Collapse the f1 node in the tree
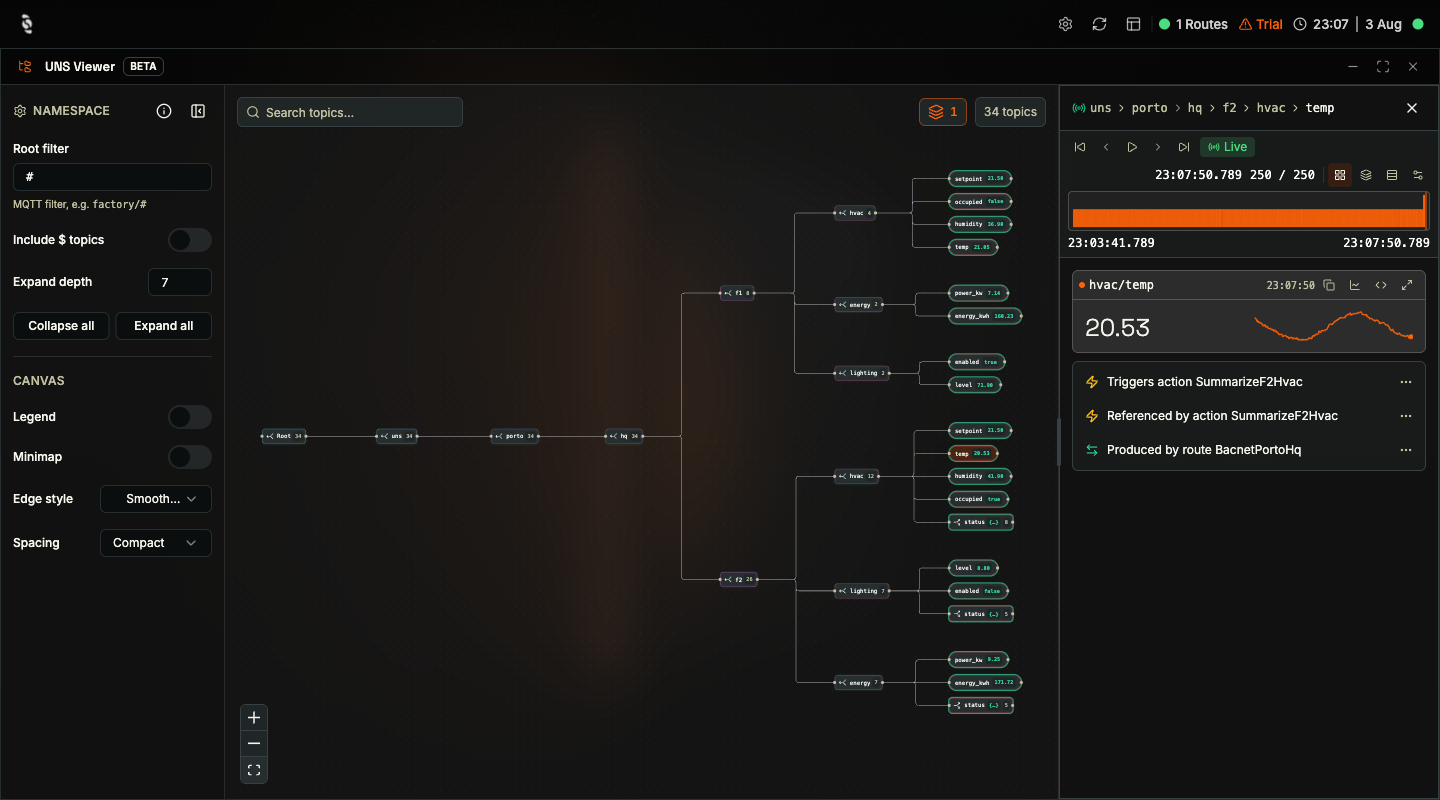 [x=738, y=293]
